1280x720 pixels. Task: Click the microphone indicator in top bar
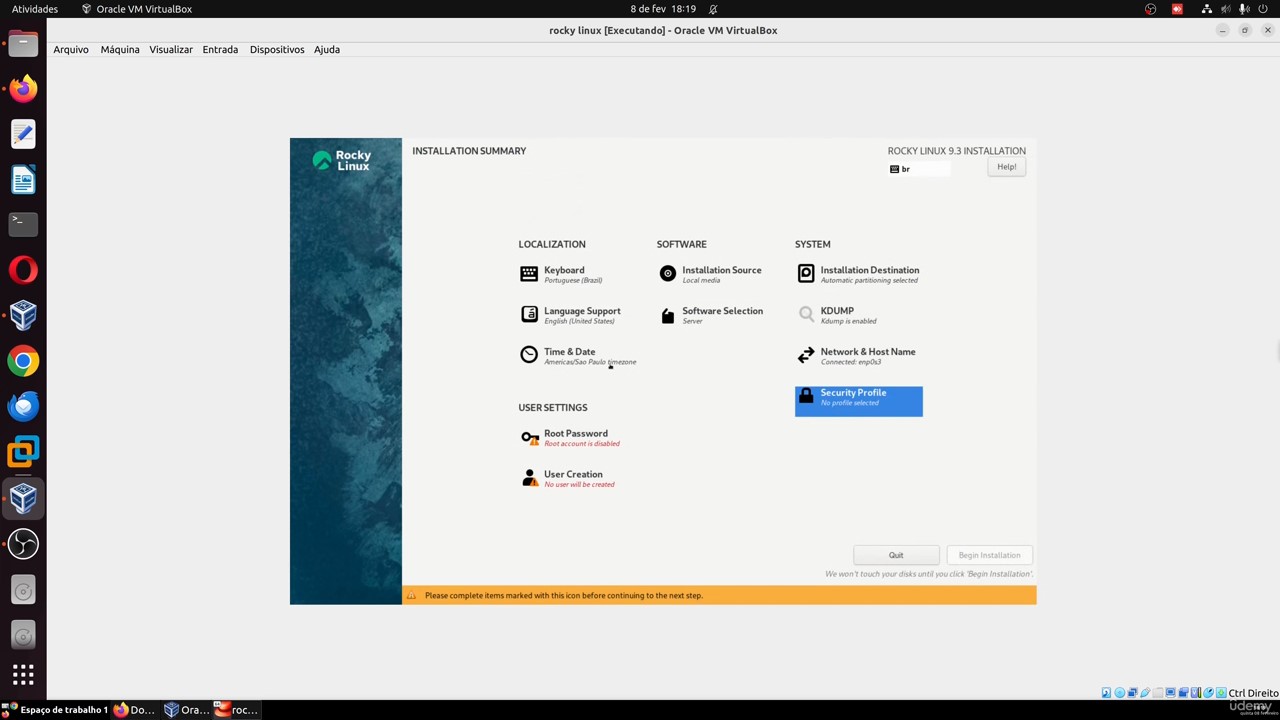pos(1244,9)
